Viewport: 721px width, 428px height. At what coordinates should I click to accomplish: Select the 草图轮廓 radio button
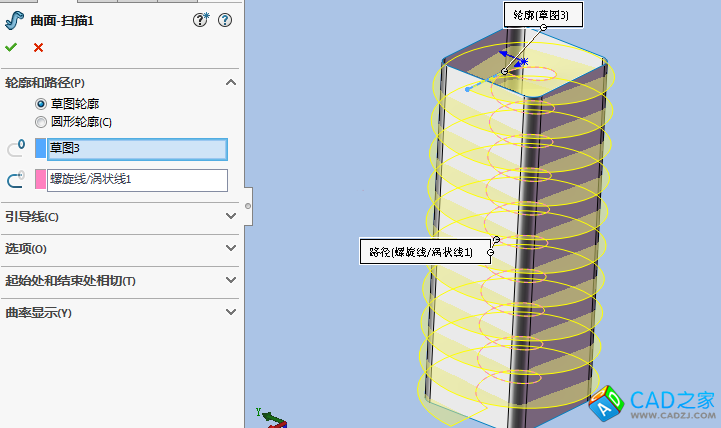pos(41,103)
